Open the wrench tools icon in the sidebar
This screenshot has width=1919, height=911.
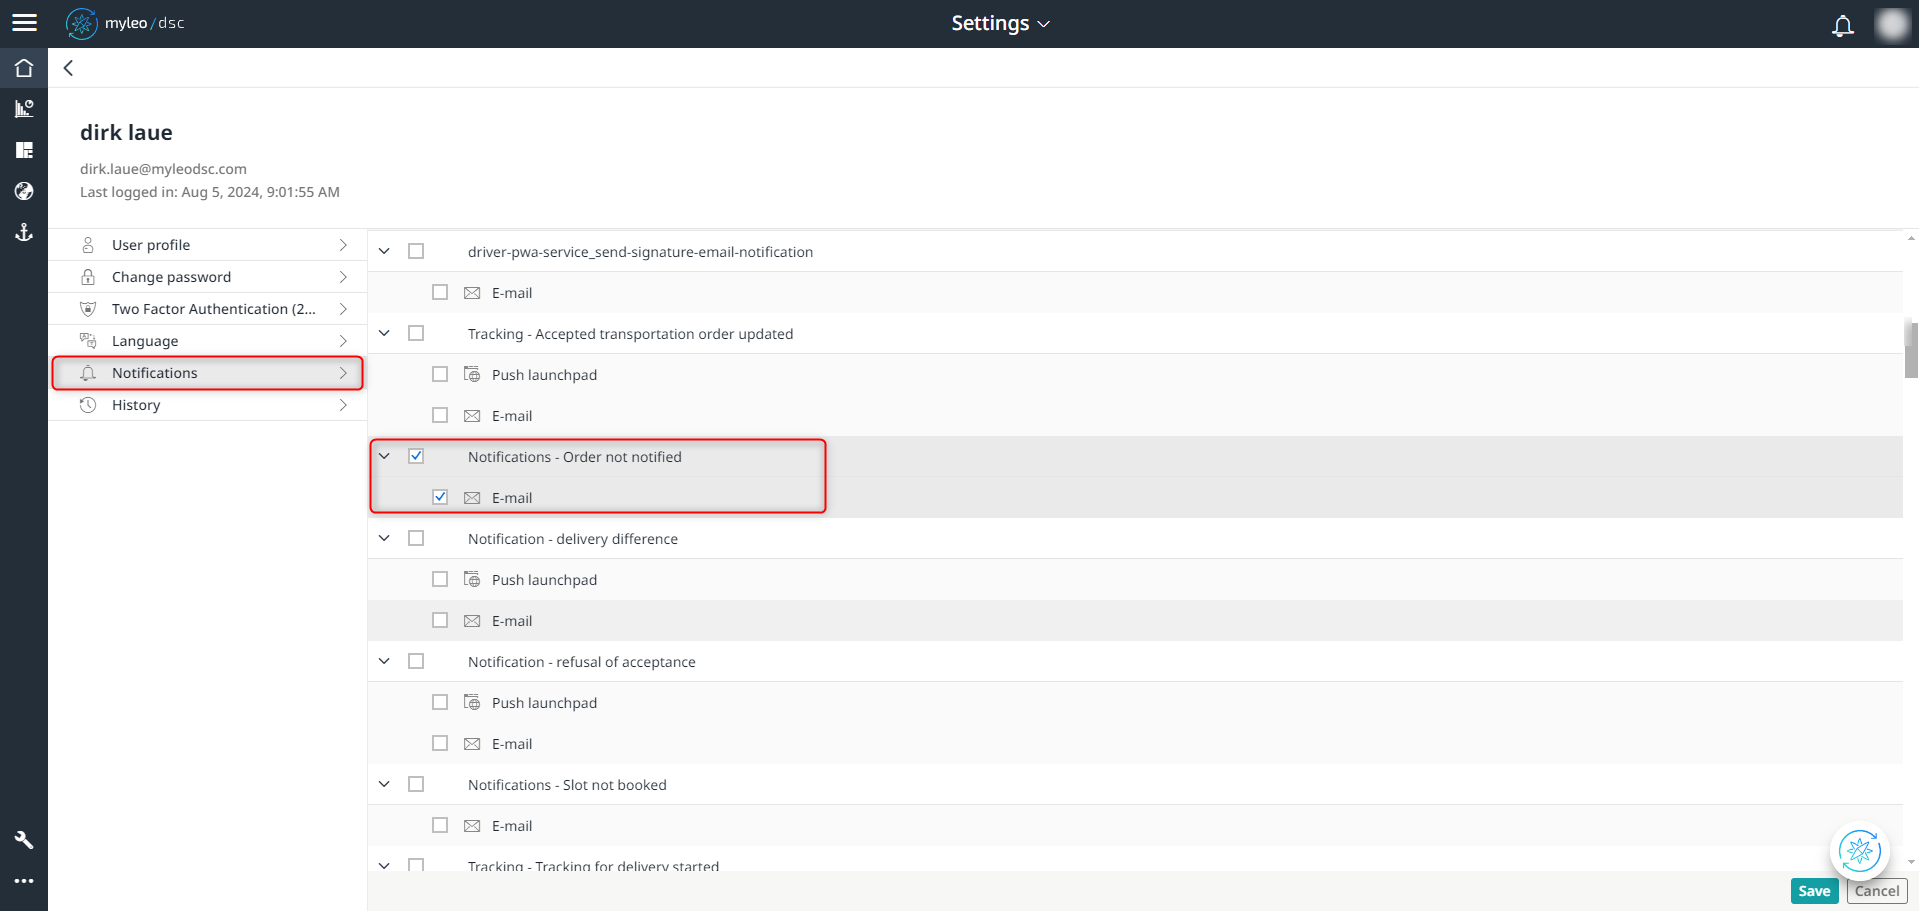point(24,839)
